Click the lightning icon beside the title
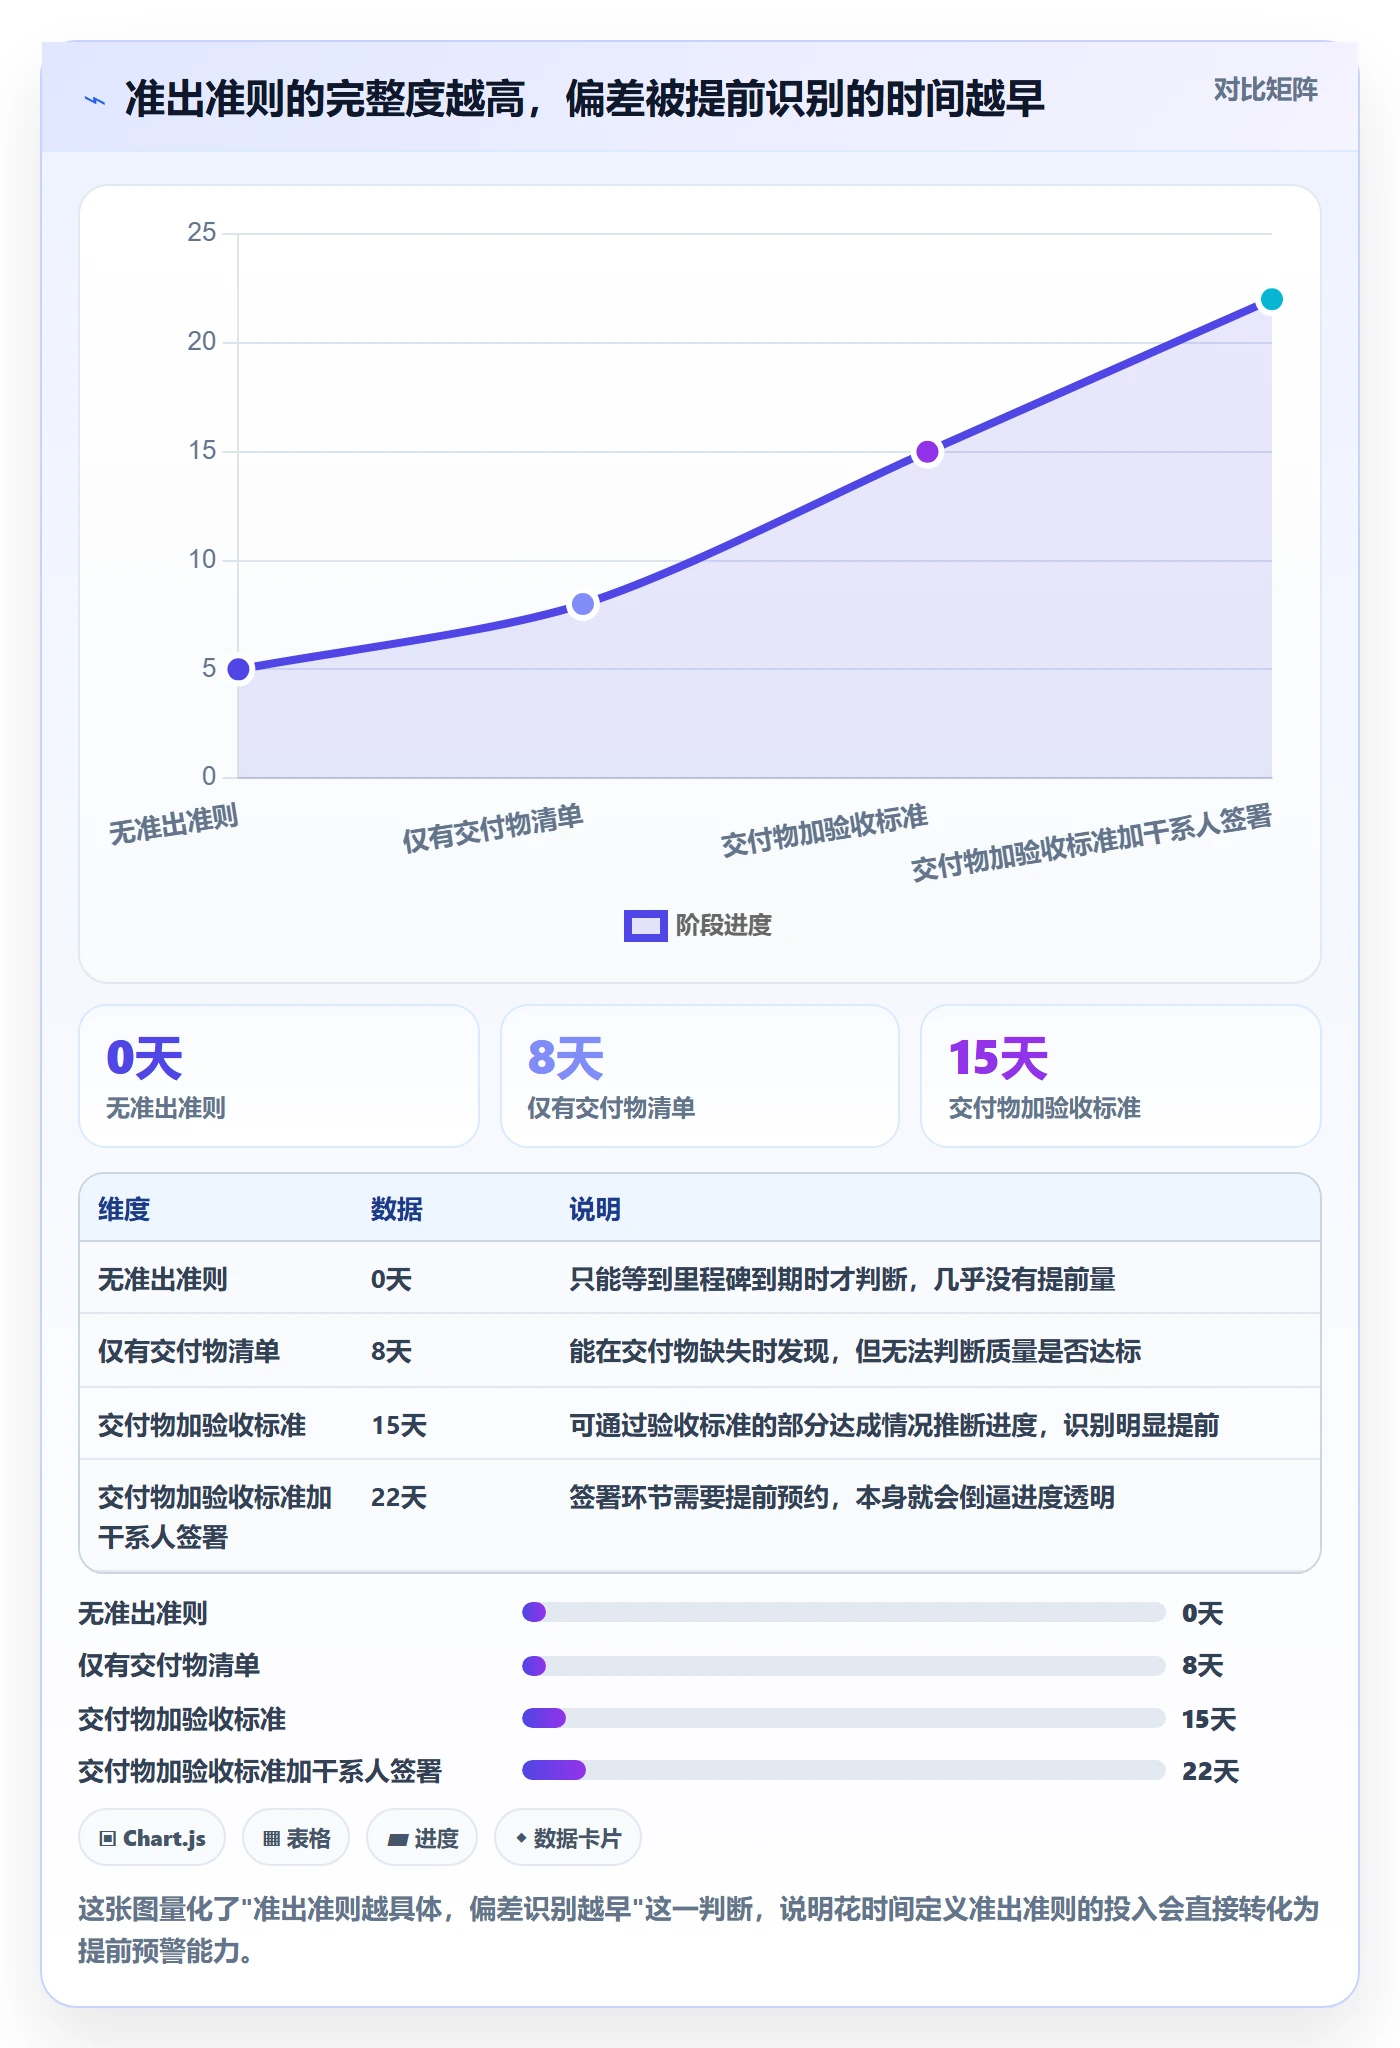The height and width of the screenshot is (2048, 1400). pos(95,100)
